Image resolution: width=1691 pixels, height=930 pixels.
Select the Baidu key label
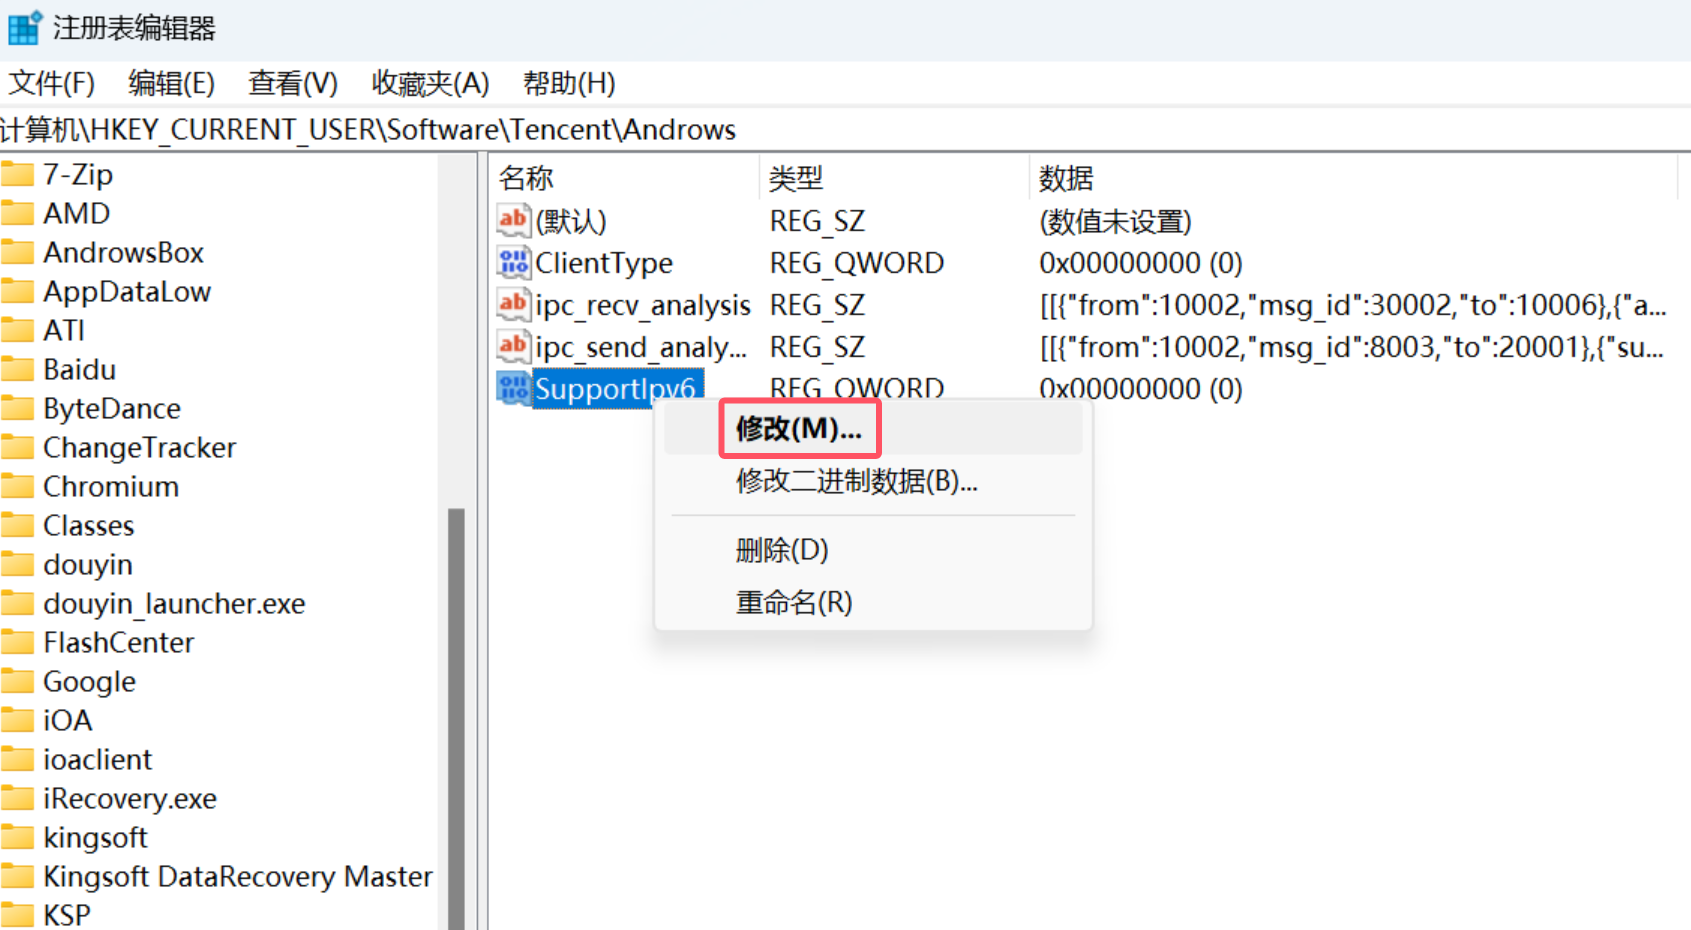coord(79,370)
